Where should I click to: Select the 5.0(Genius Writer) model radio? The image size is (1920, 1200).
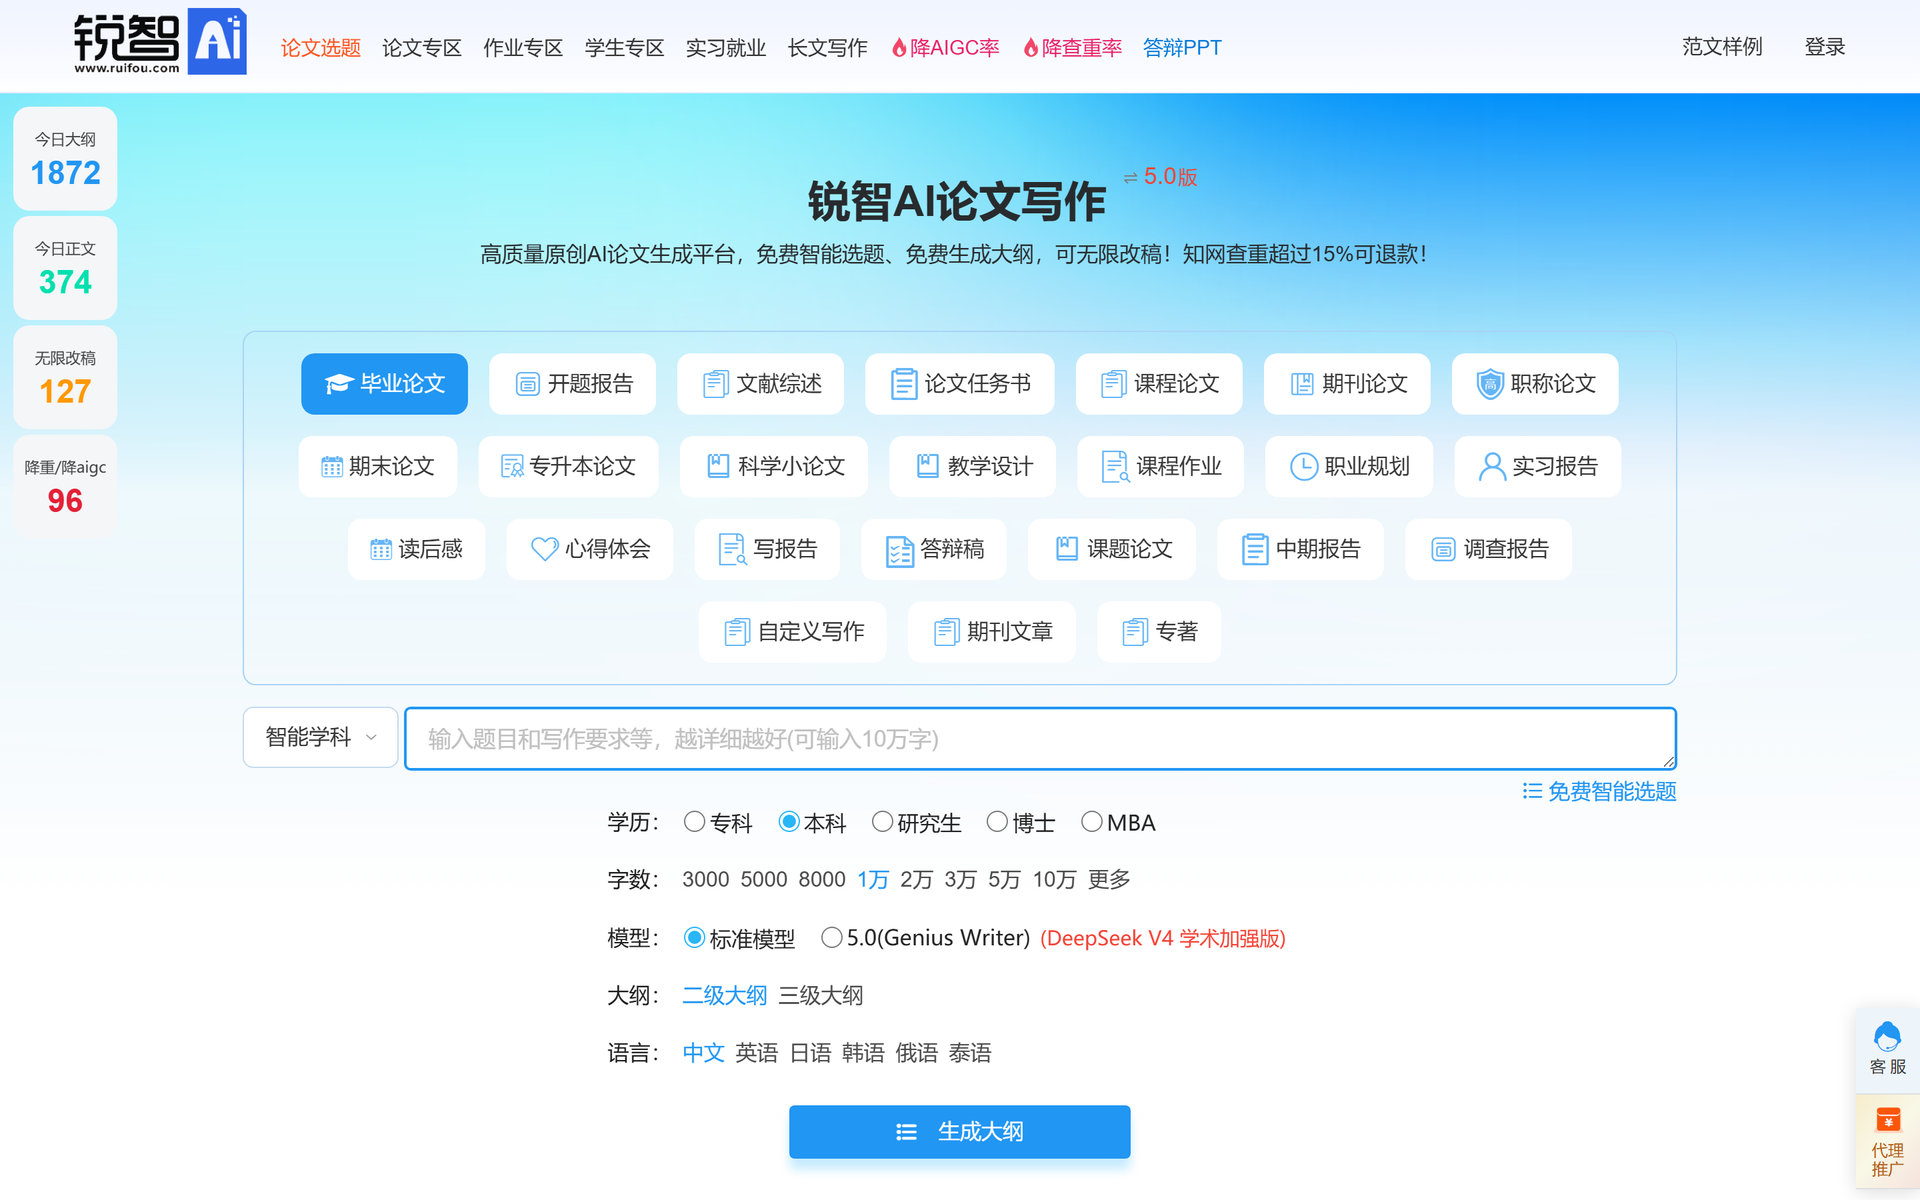point(831,938)
